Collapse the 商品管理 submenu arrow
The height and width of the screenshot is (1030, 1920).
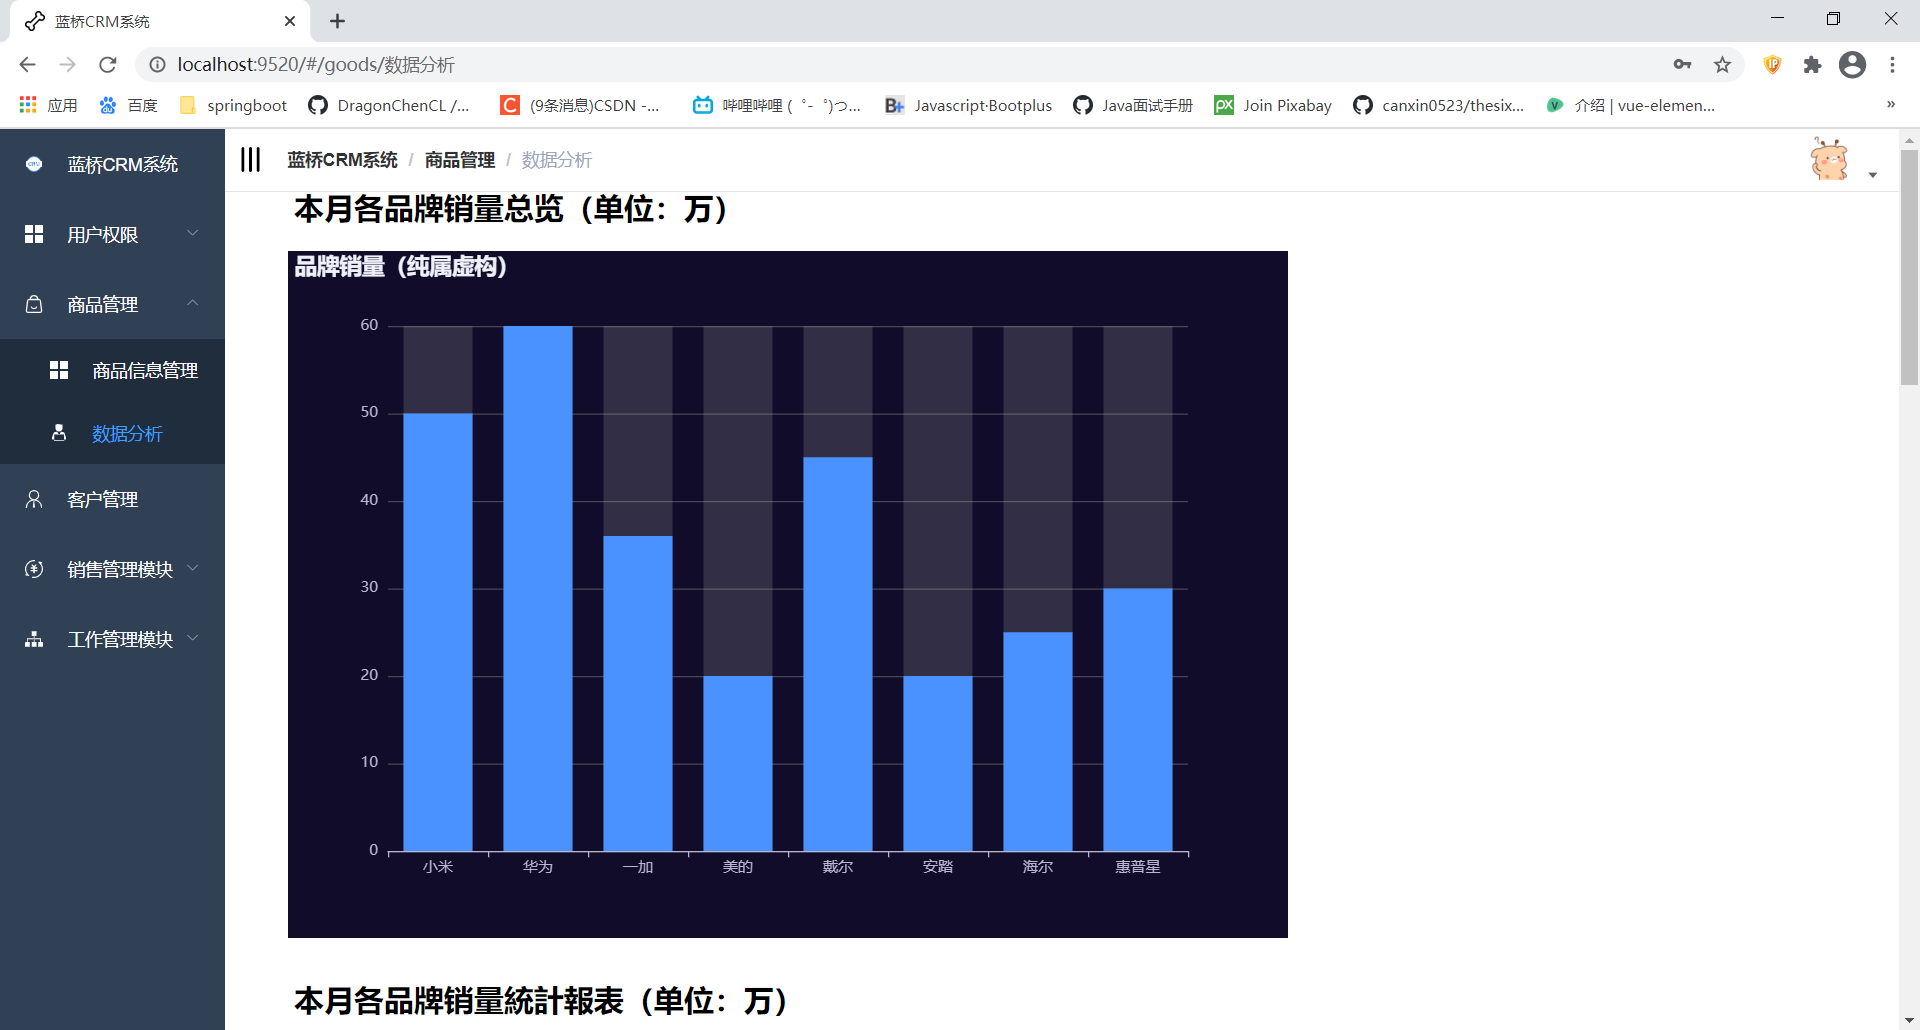tap(193, 303)
